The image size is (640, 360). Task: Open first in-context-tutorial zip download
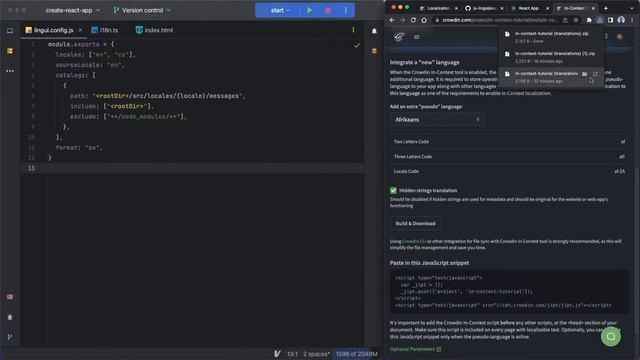tap(551, 37)
